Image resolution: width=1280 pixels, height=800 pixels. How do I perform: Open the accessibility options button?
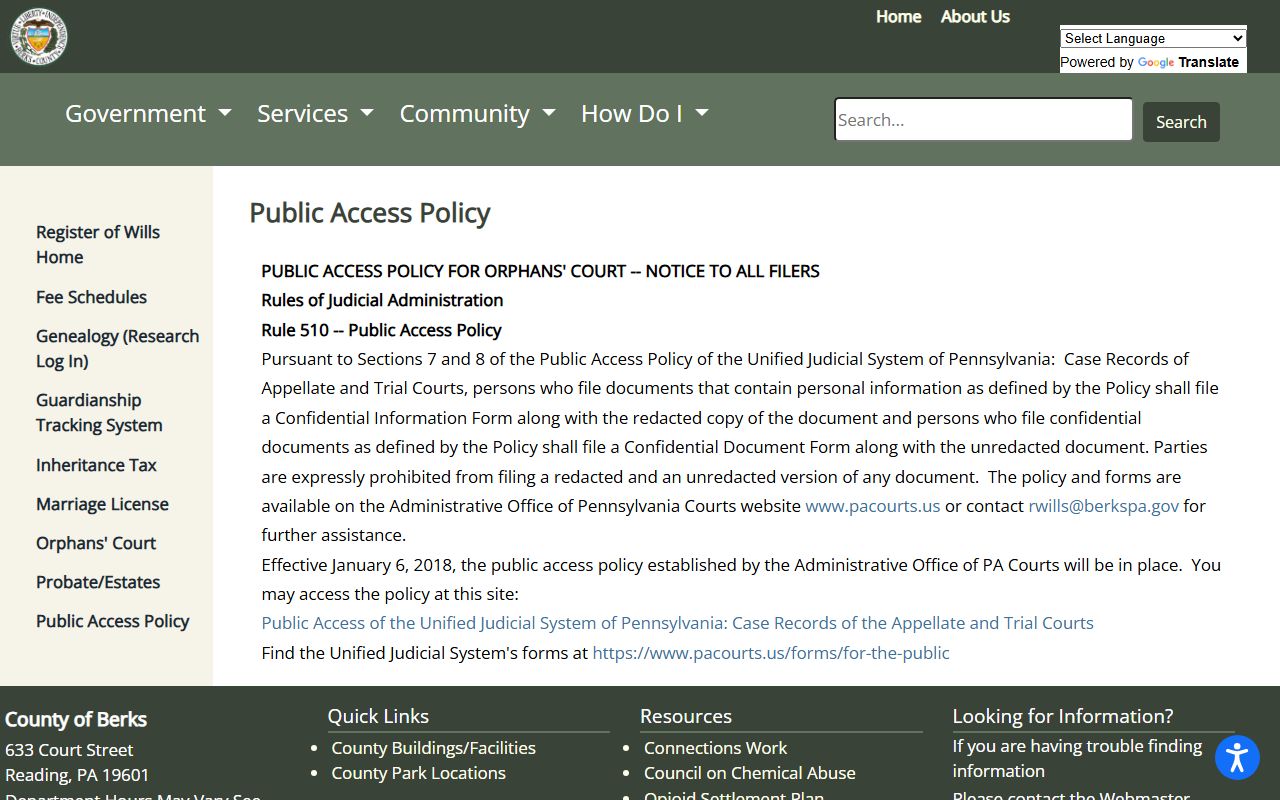[x=1237, y=757]
